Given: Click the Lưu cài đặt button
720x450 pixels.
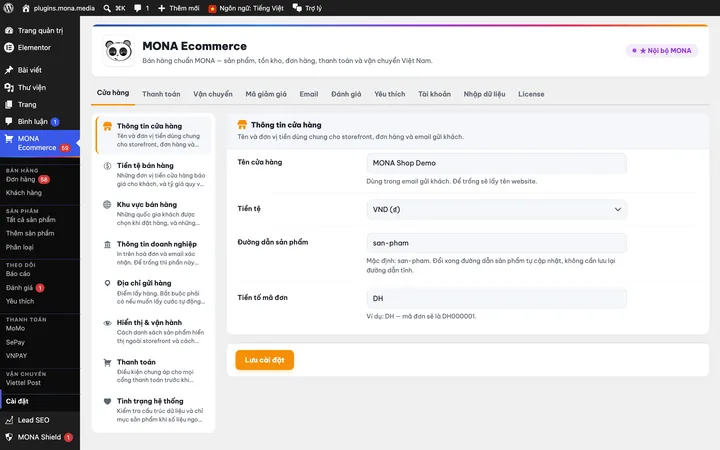Looking at the screenshot, I should click(x=264, y=360).
